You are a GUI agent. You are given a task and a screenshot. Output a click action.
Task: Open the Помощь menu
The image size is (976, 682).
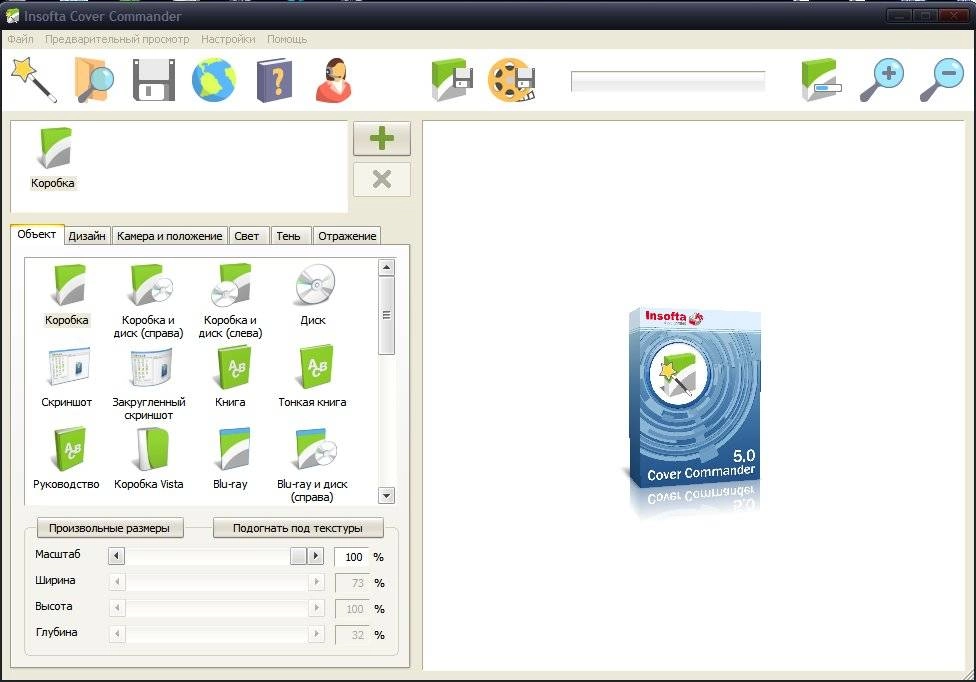coord(287,39)
